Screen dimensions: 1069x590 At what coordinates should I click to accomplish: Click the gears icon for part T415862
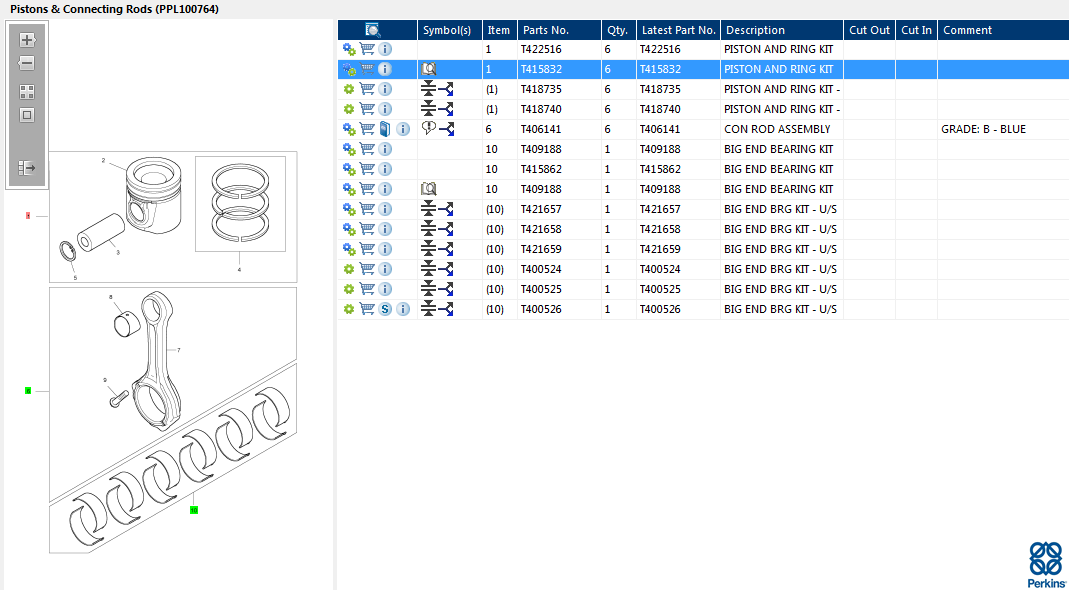pyautogui.click(x=349, y=169)
